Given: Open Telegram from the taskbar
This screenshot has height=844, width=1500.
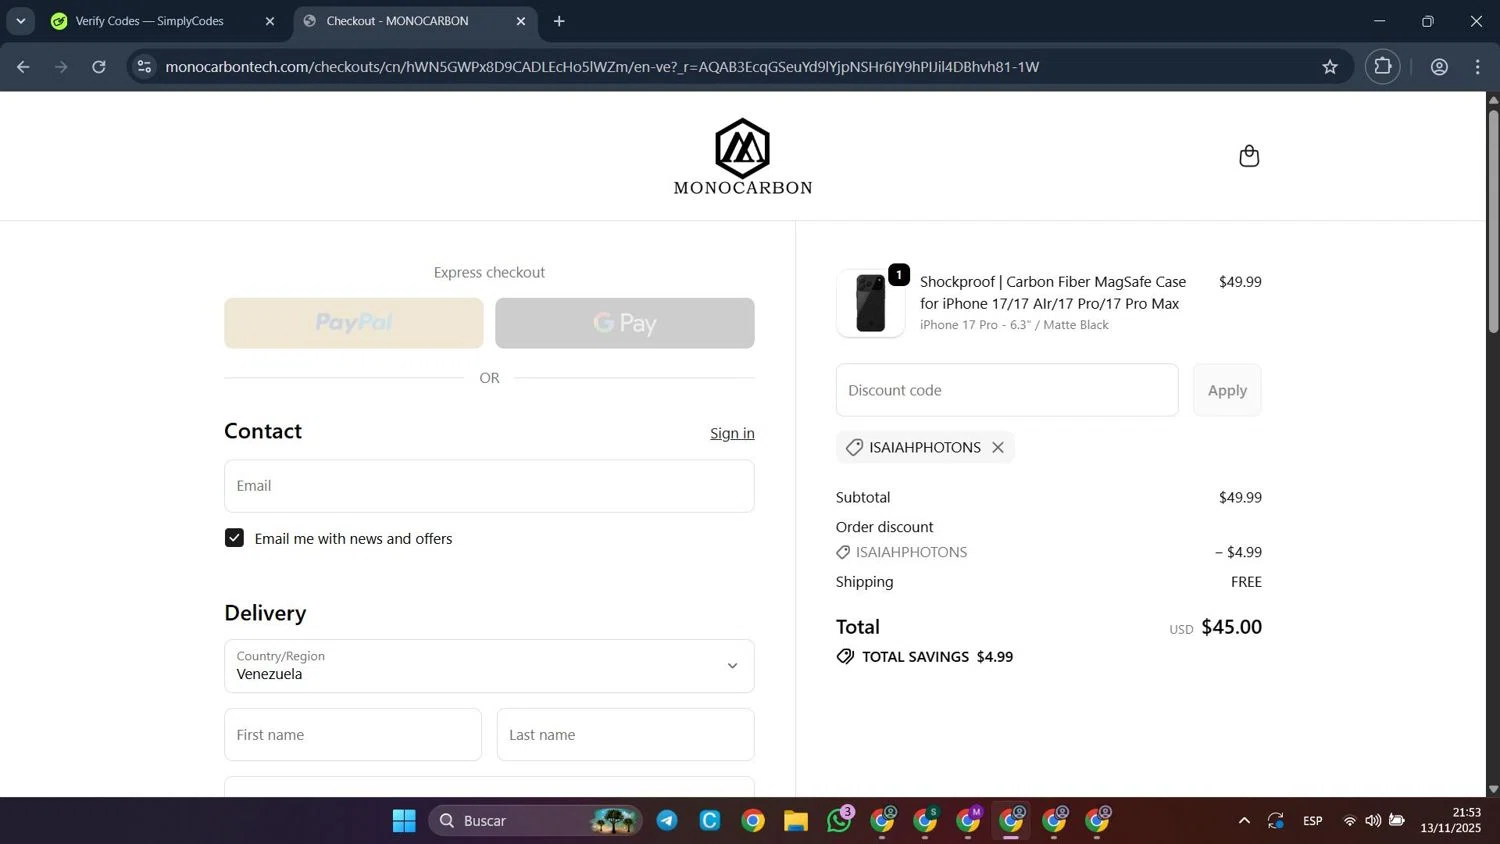Looking at the screenshot, I should tap(667, 821).
